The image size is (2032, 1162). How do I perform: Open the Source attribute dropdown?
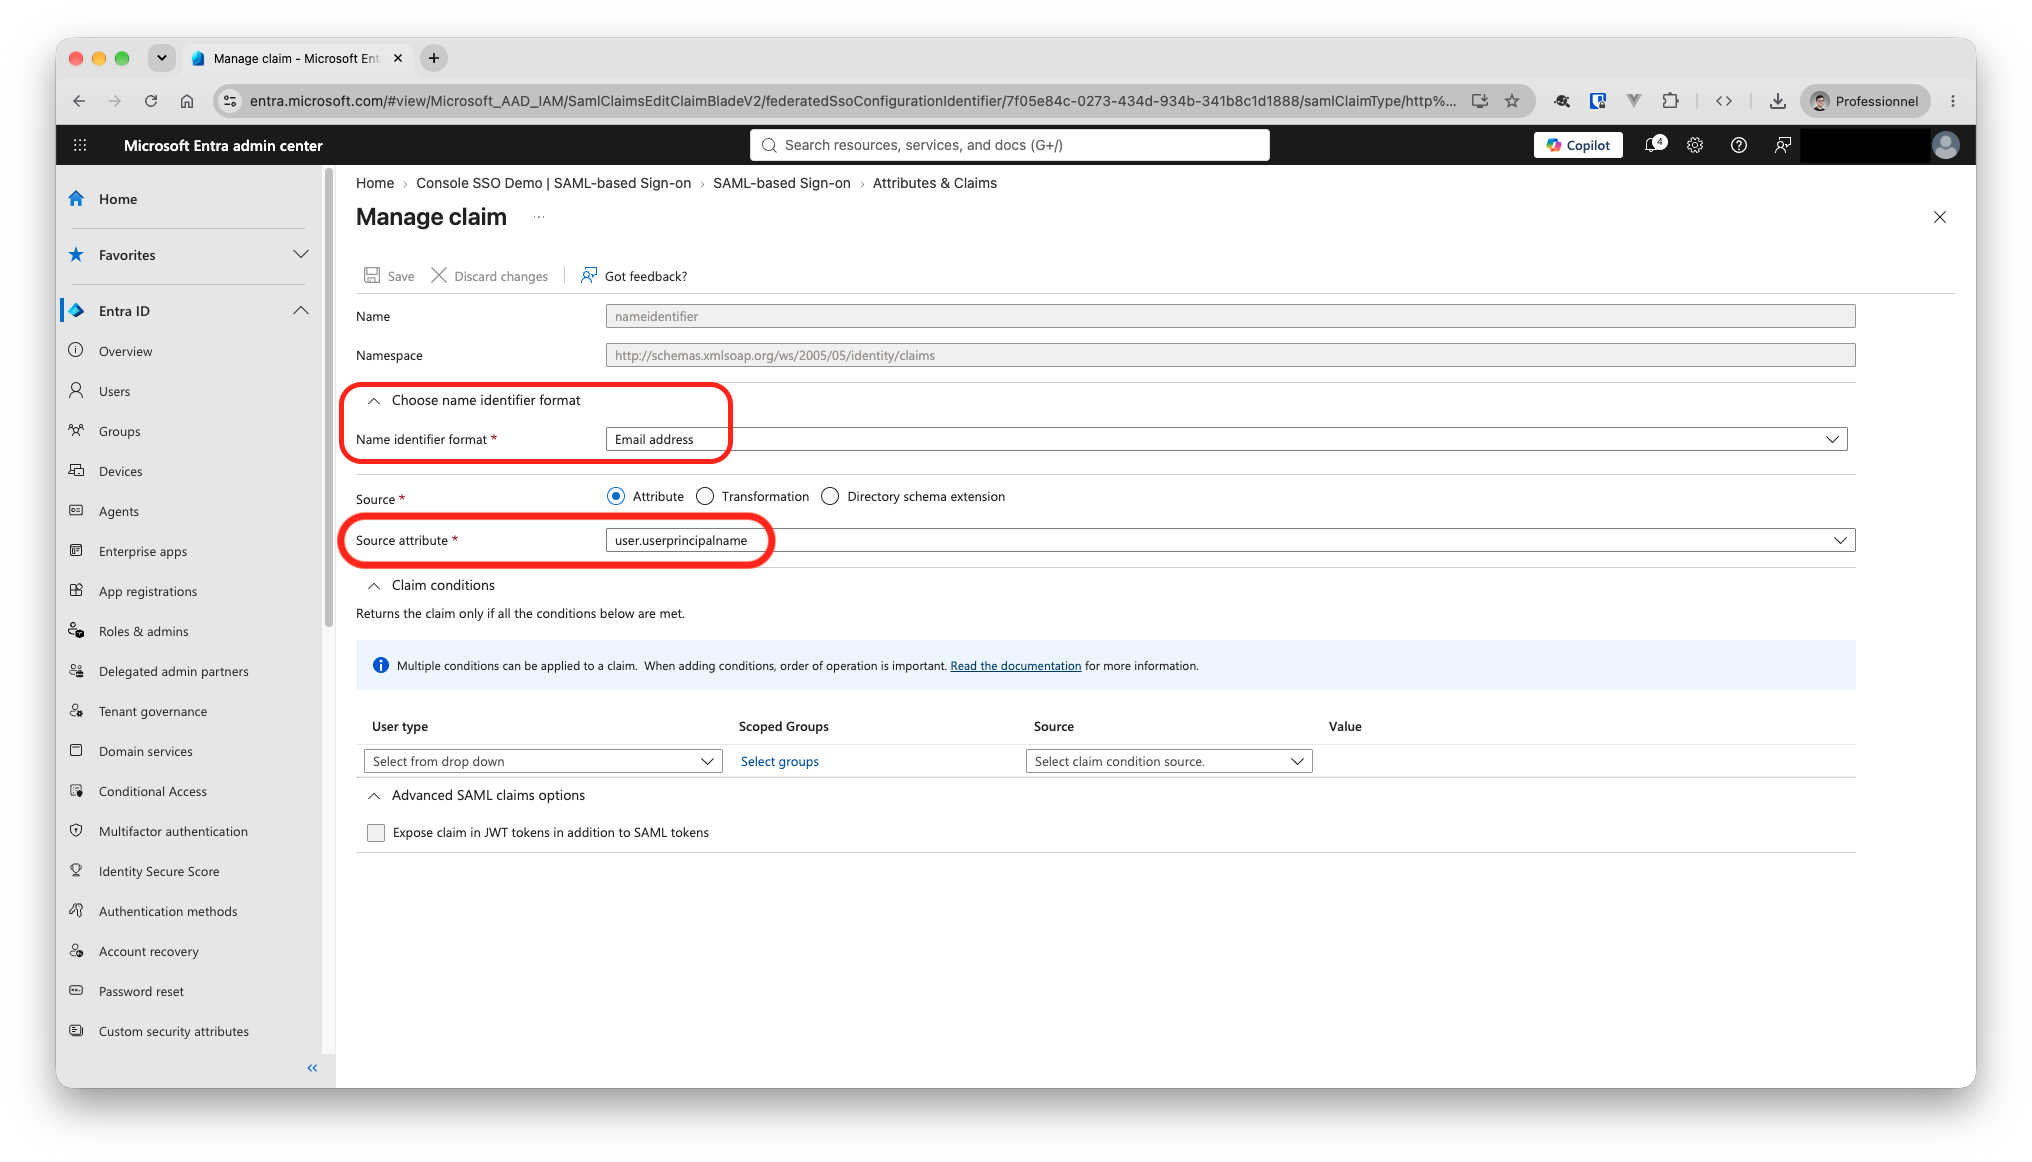(x=1231, y=540)
